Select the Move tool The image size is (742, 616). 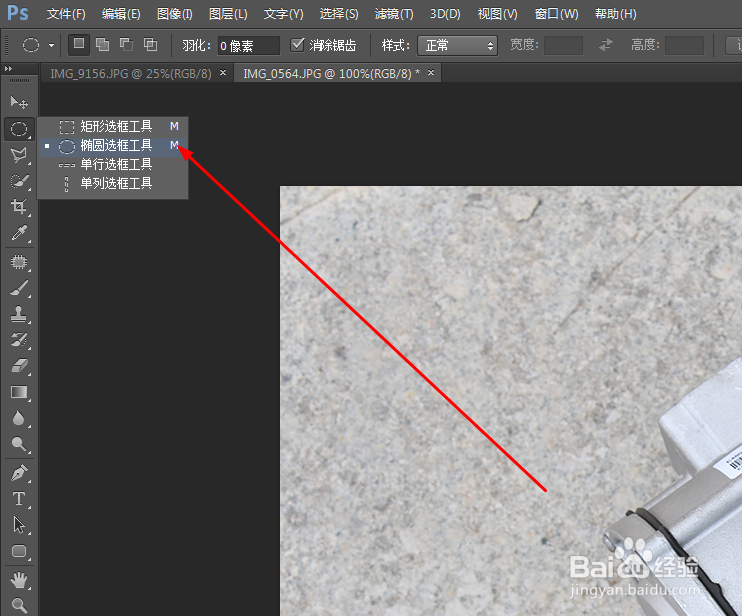19,102
